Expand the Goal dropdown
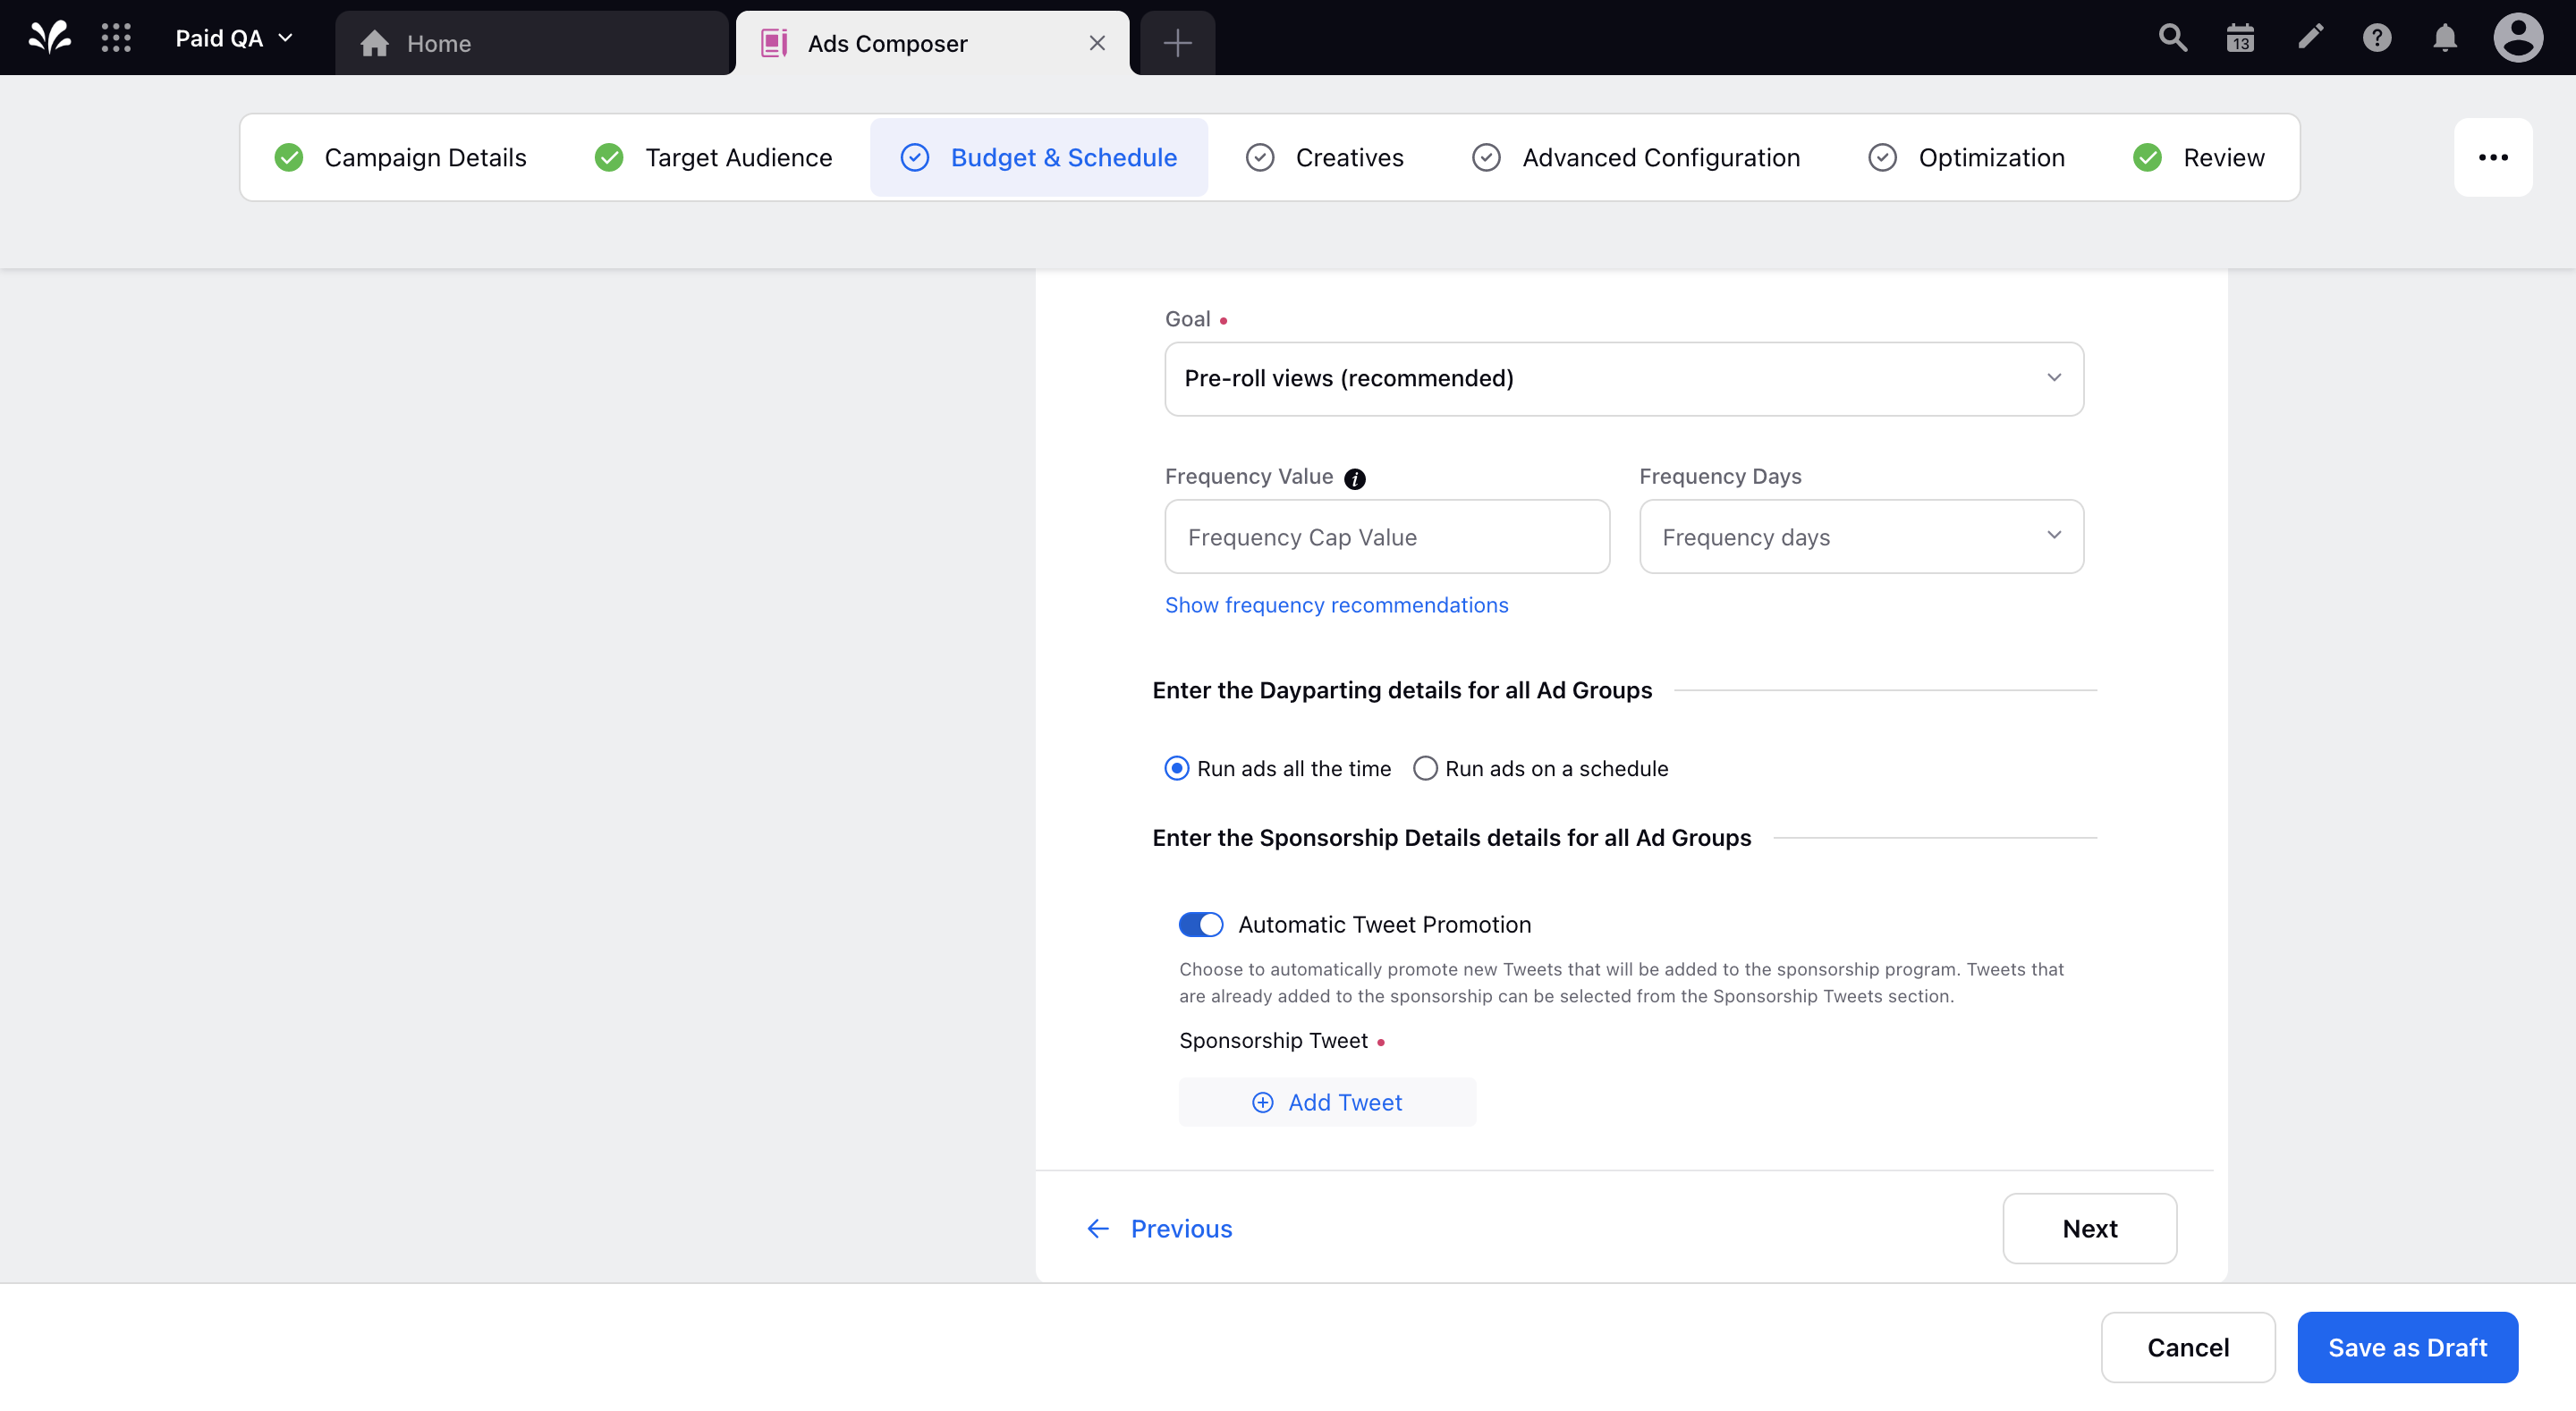The width and height of the screenshot is (2576, 1411). (1624, 378)
